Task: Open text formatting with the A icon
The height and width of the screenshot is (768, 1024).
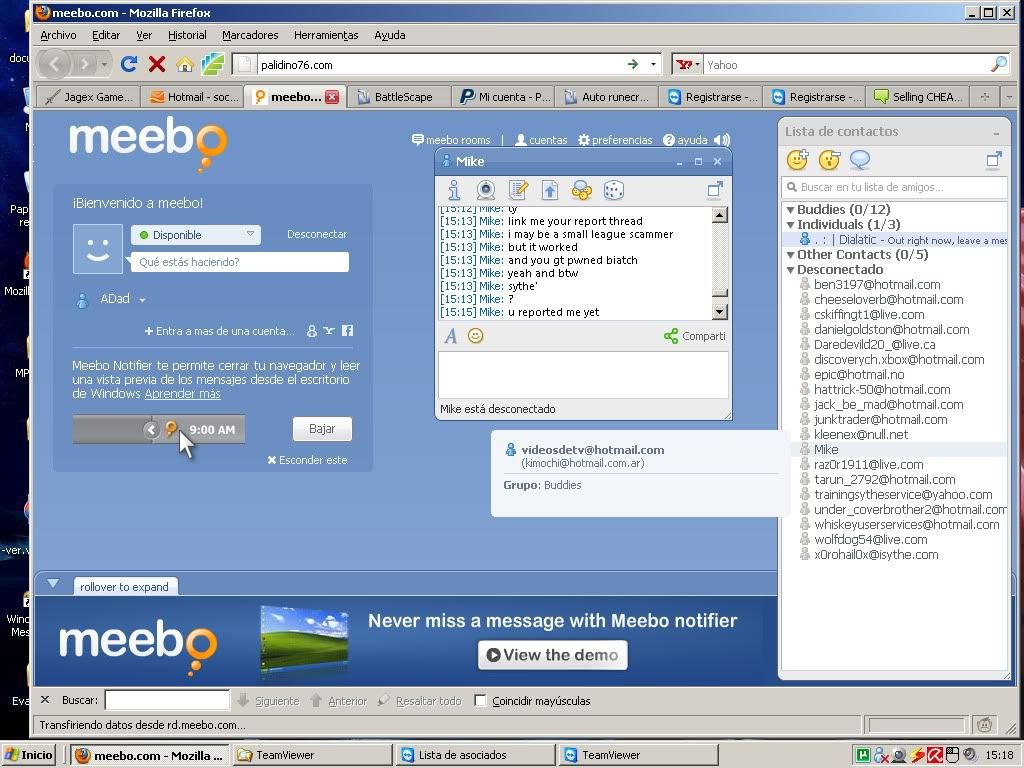Action: click(x=451, y=336)
